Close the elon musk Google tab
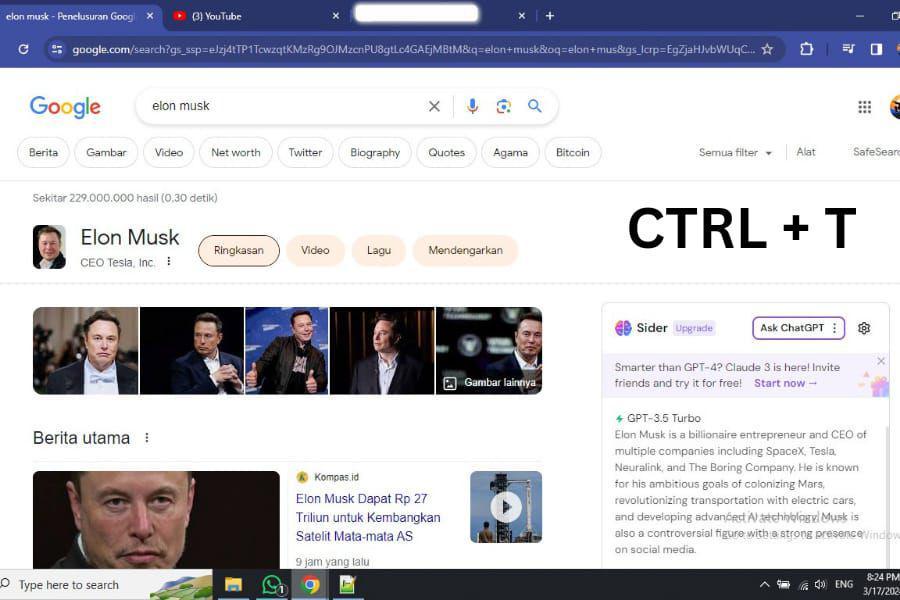Image resolution: width=900 pixels, height=600 pixels. (x=150, y=16)
